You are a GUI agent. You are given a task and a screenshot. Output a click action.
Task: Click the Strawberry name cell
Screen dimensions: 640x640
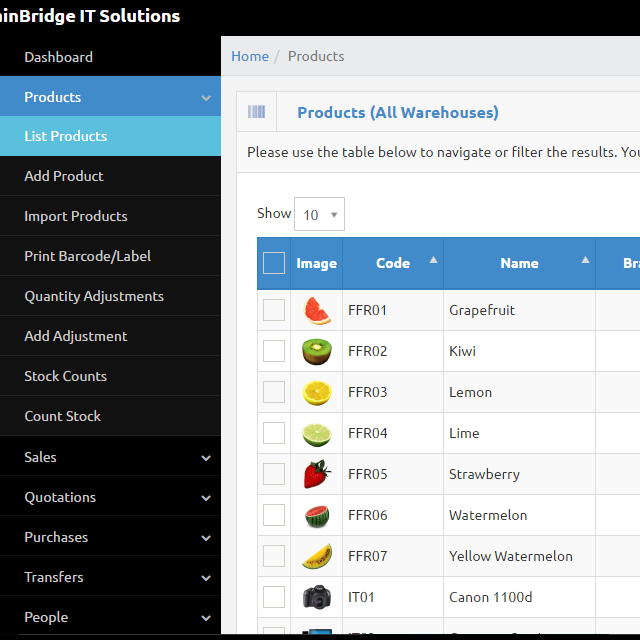(519, 474)
